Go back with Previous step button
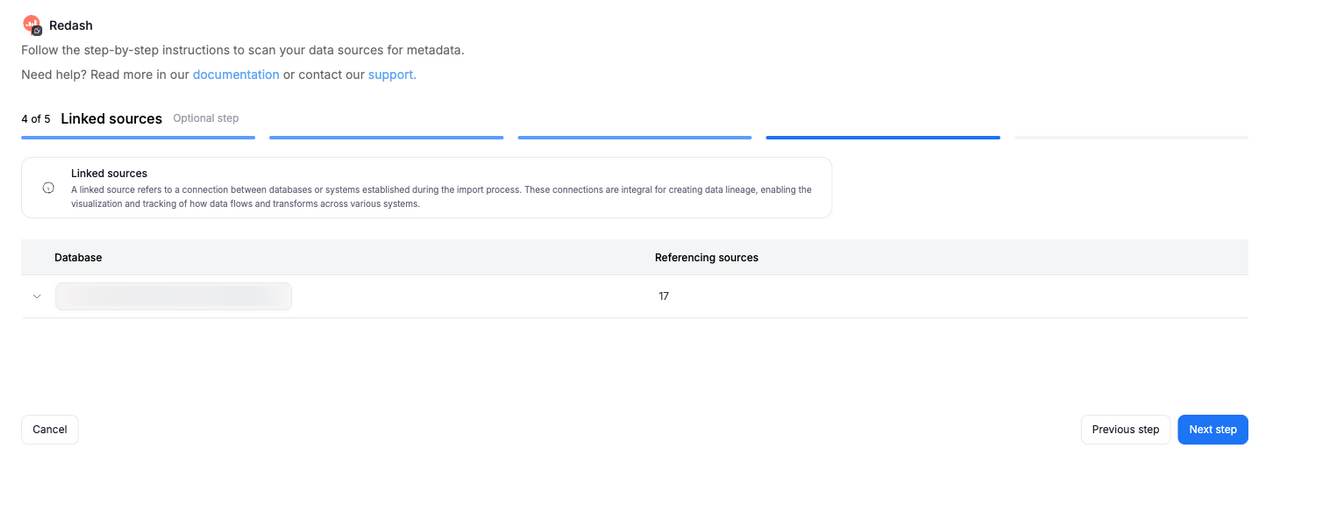Viewport: 1320px width, 509px height. click(x=1125, y=429)
